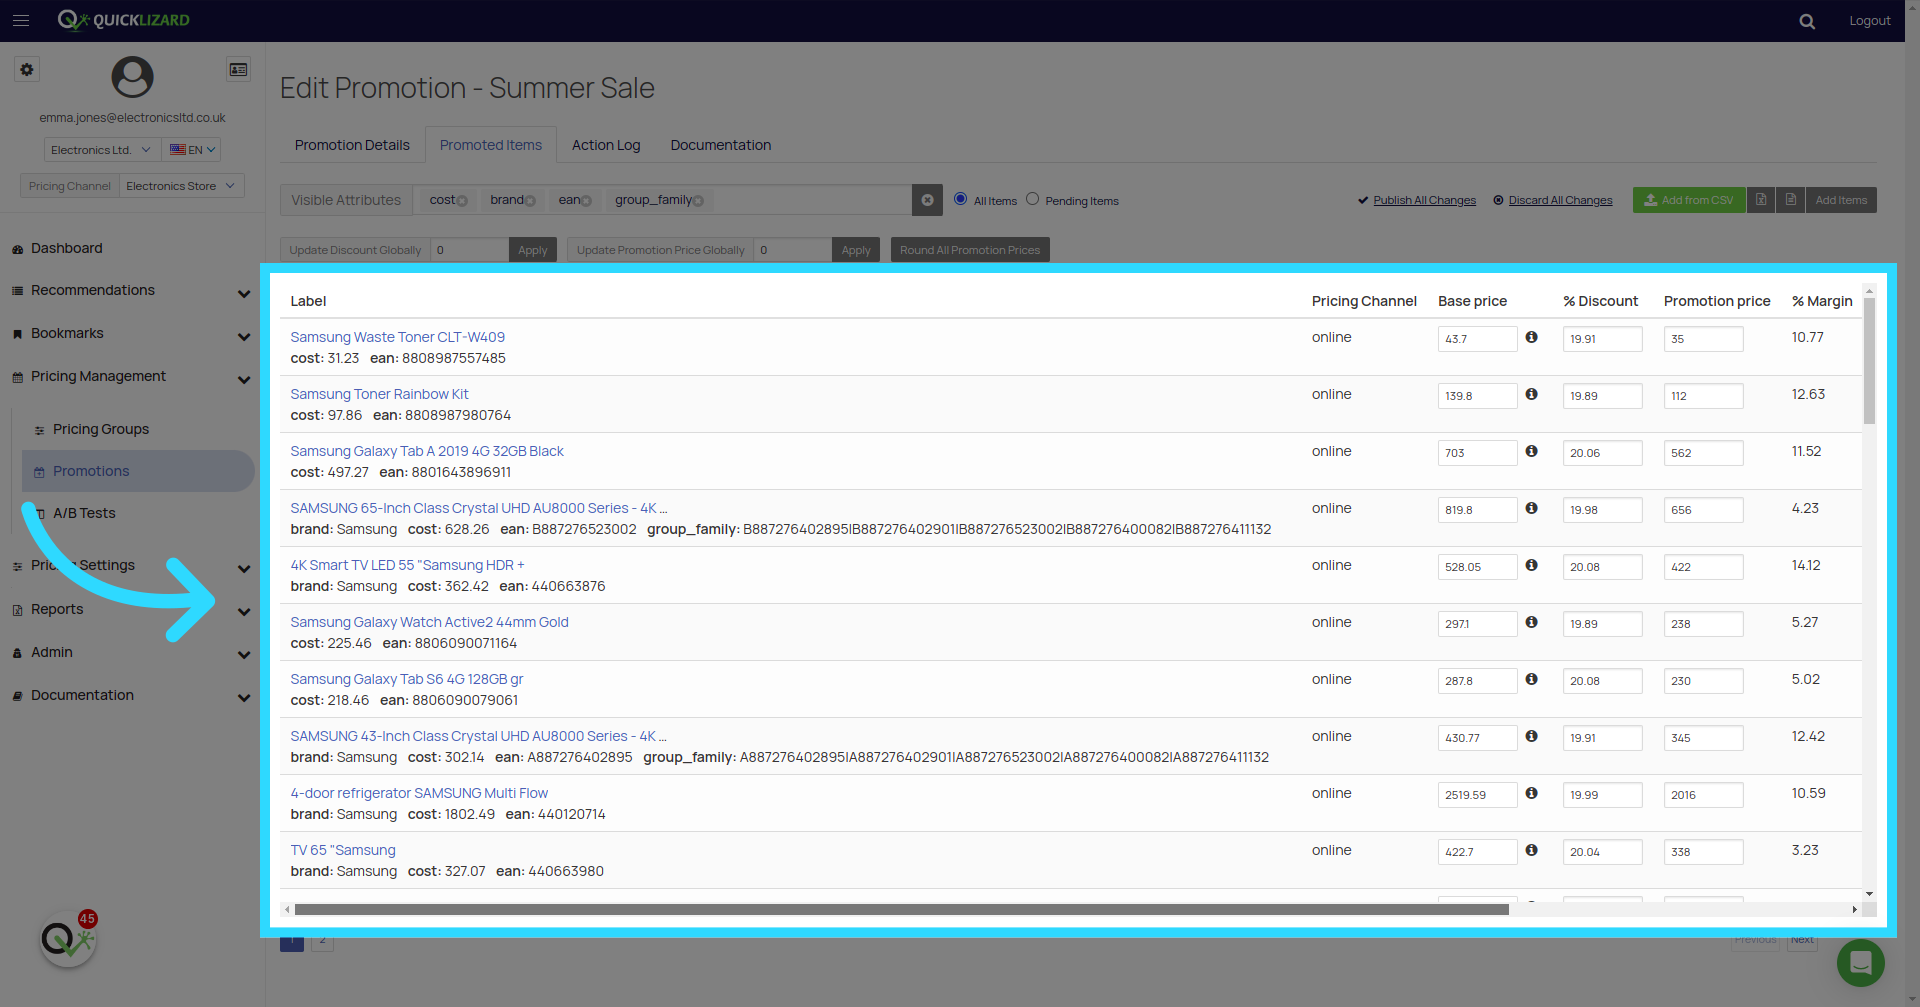Remove the brand attribute tag

pos(530,201)
